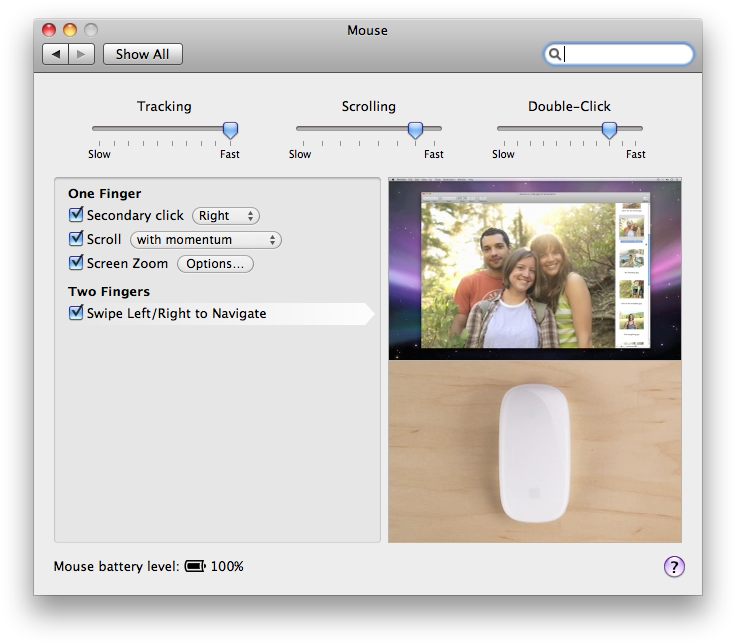
Task: Click the forward navigation arrow
Action: (x=82, y=54)
